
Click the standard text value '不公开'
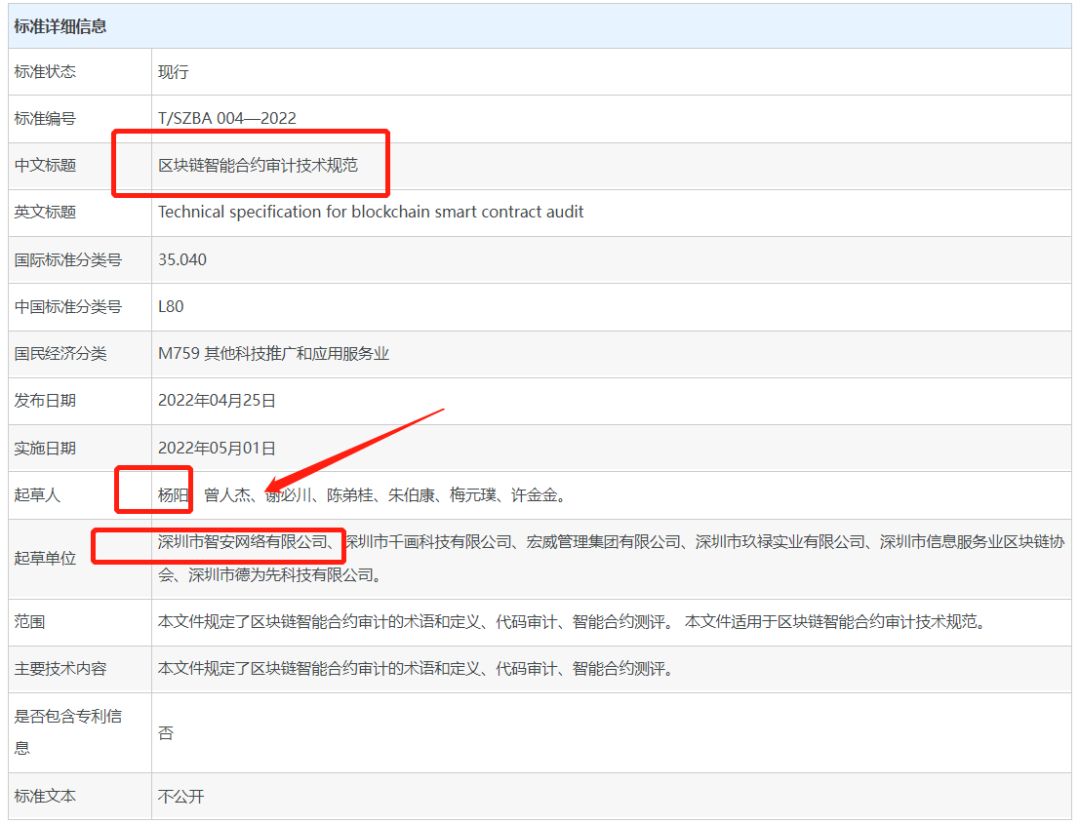pos(180,796)
